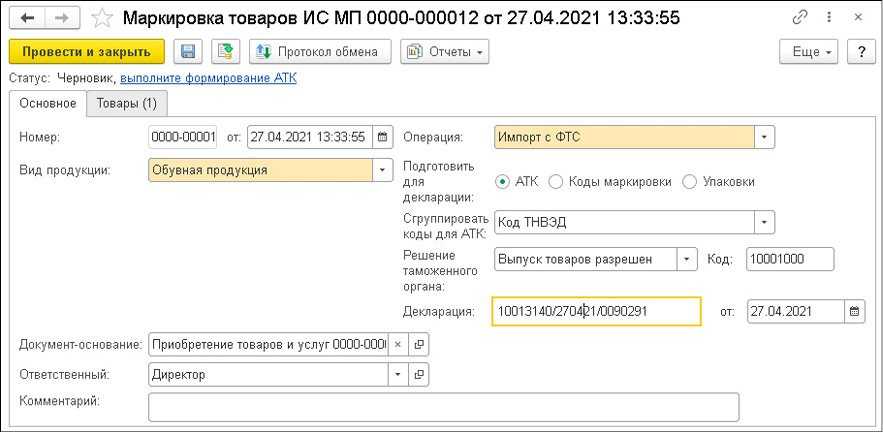Expand the Операция dropdown
This screenshot has height=432, width=883.
click(764, 137)
